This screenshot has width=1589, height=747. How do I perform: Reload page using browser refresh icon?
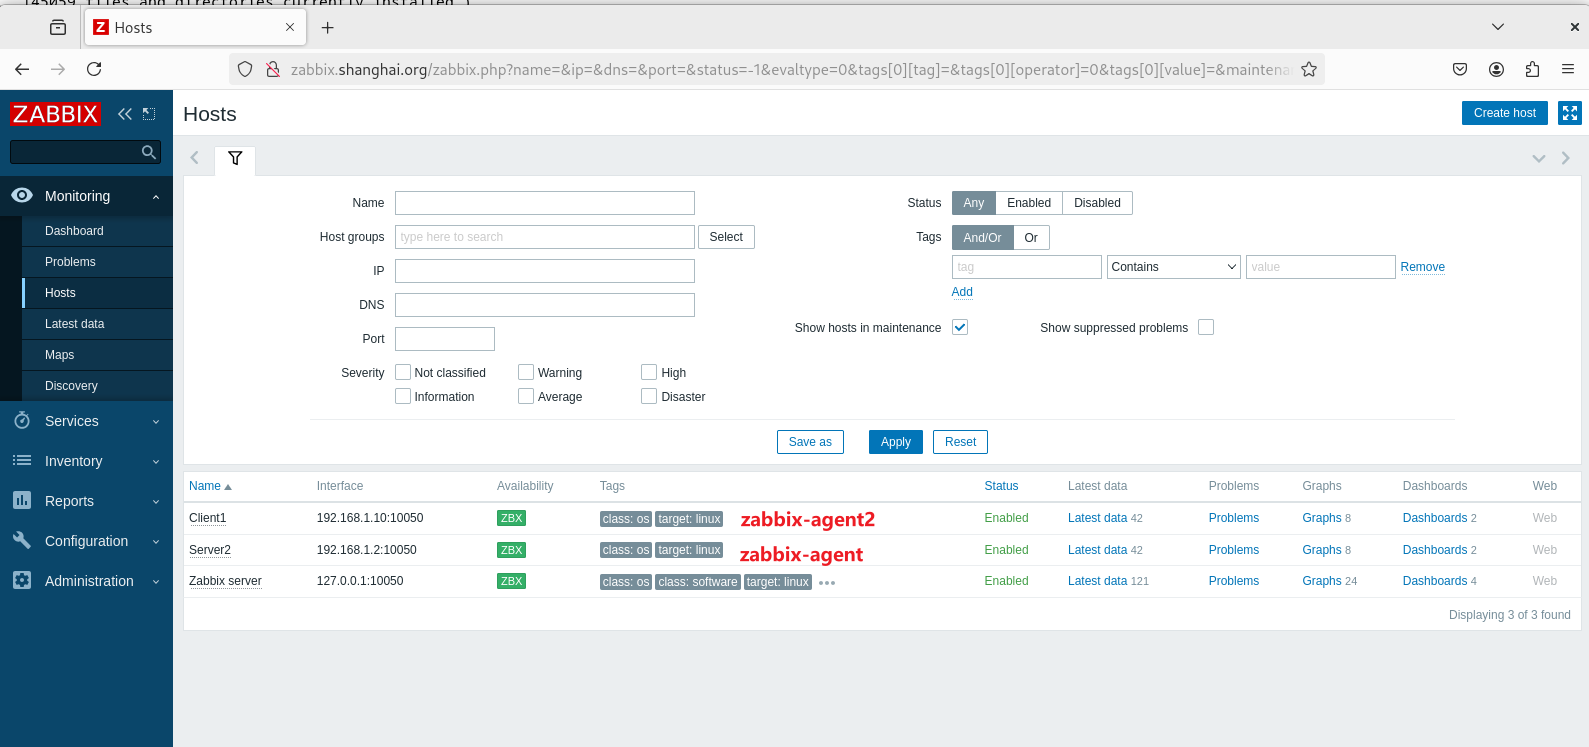(x=94, y=69)
